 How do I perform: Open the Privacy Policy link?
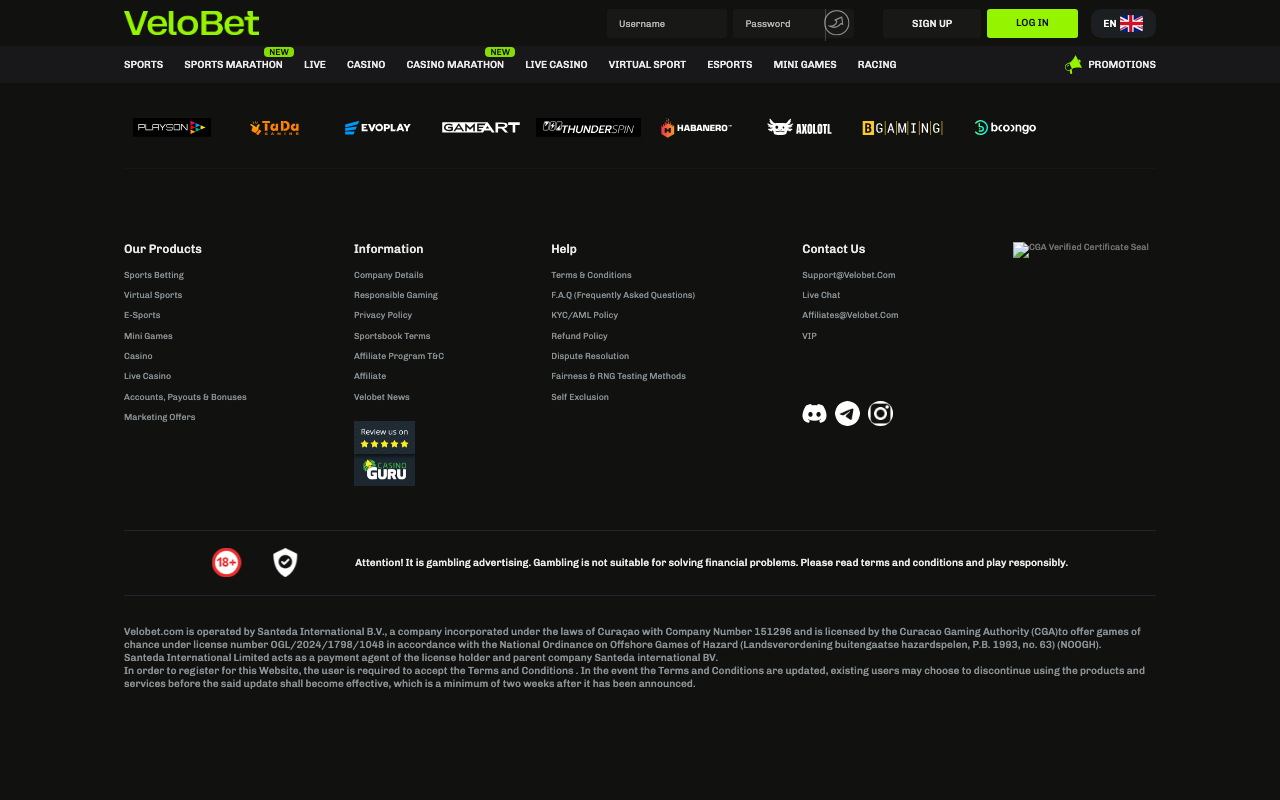click(383, 315)
